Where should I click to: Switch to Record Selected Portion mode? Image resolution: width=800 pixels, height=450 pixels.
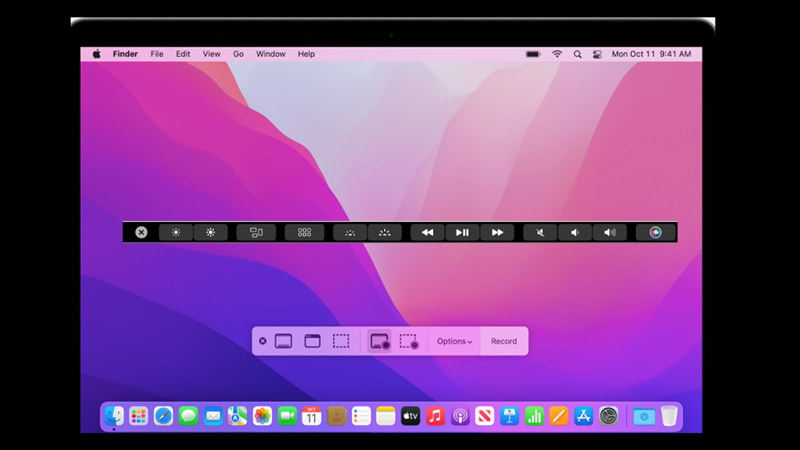[x=408, y=341]
